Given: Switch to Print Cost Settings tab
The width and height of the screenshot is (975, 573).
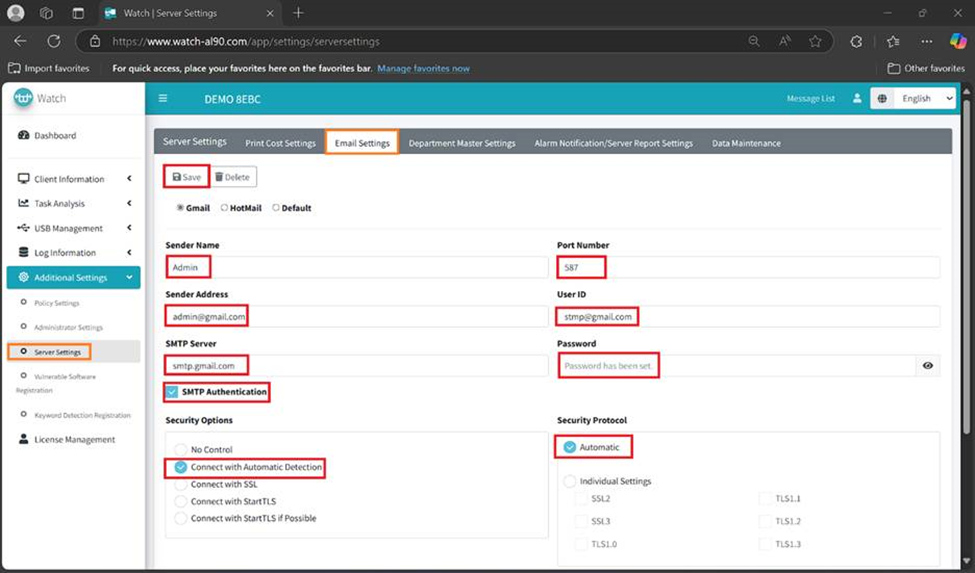Looking at the screenshot, I should [x=280, y=143].
